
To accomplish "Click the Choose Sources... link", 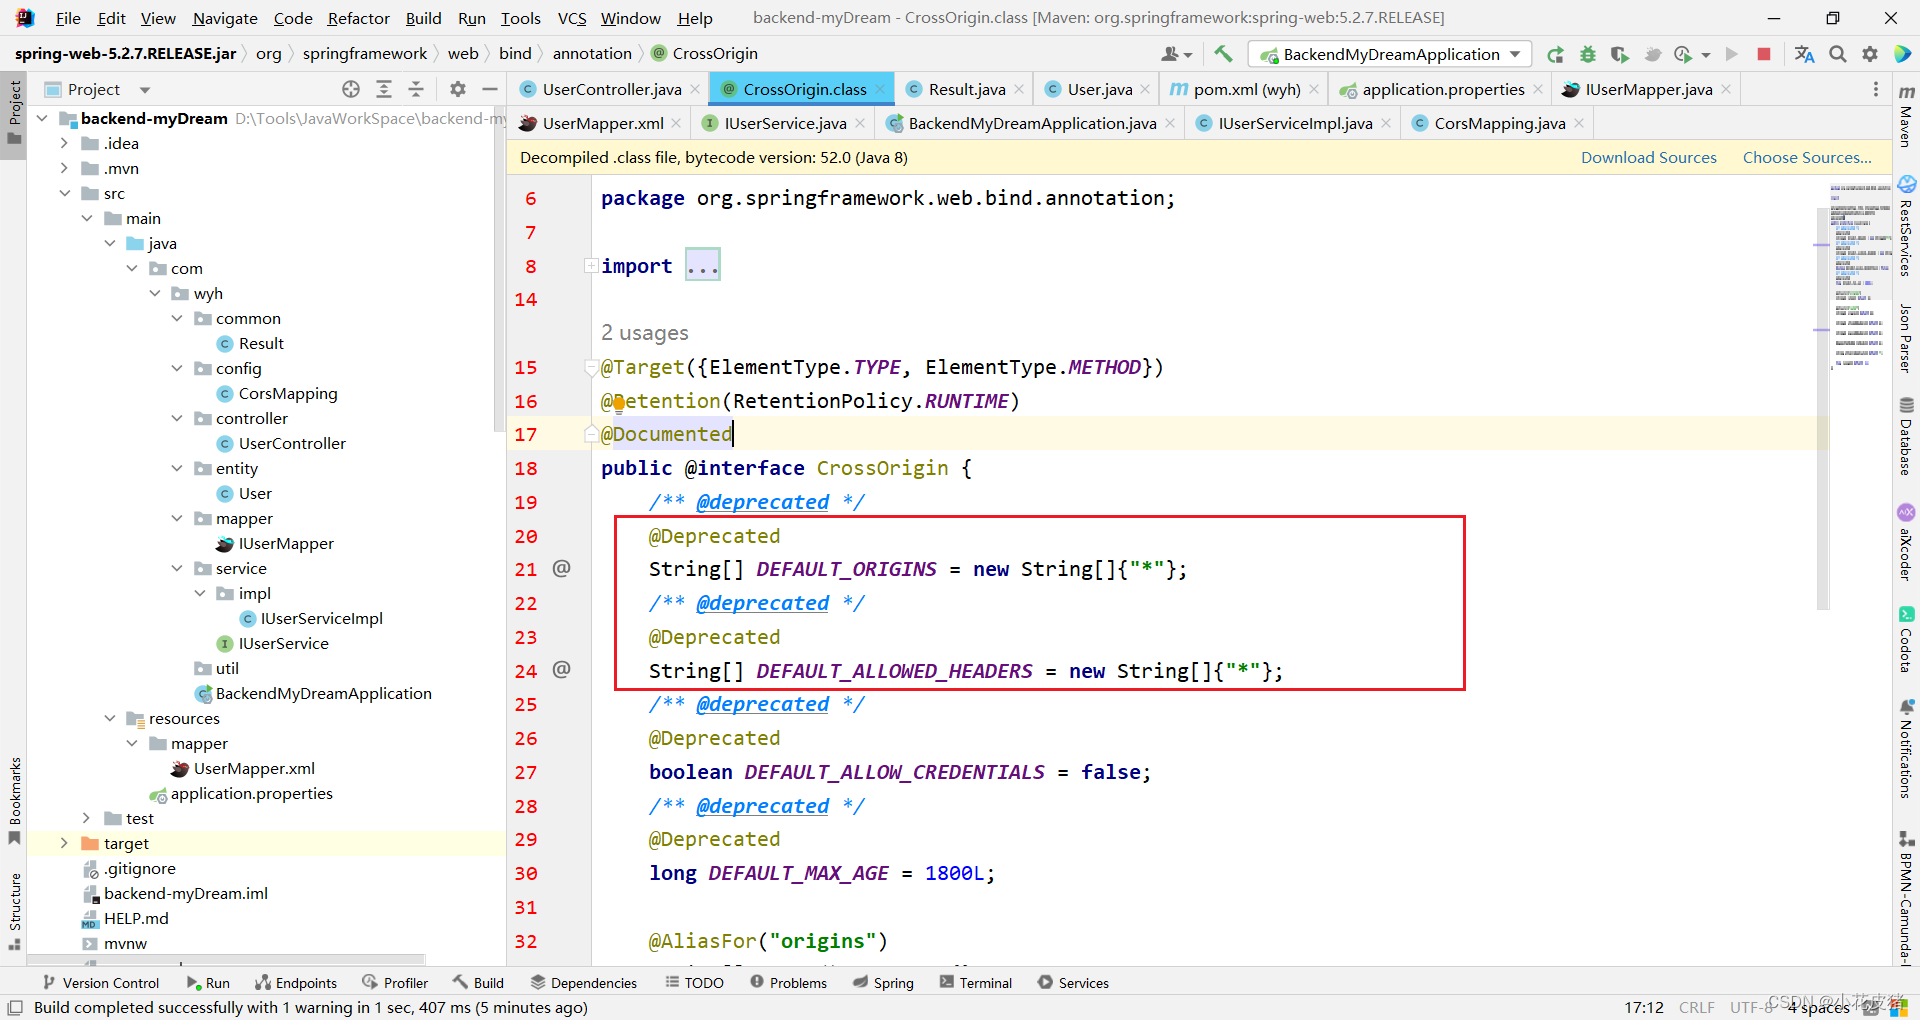I will click(x=1807, y=157).
